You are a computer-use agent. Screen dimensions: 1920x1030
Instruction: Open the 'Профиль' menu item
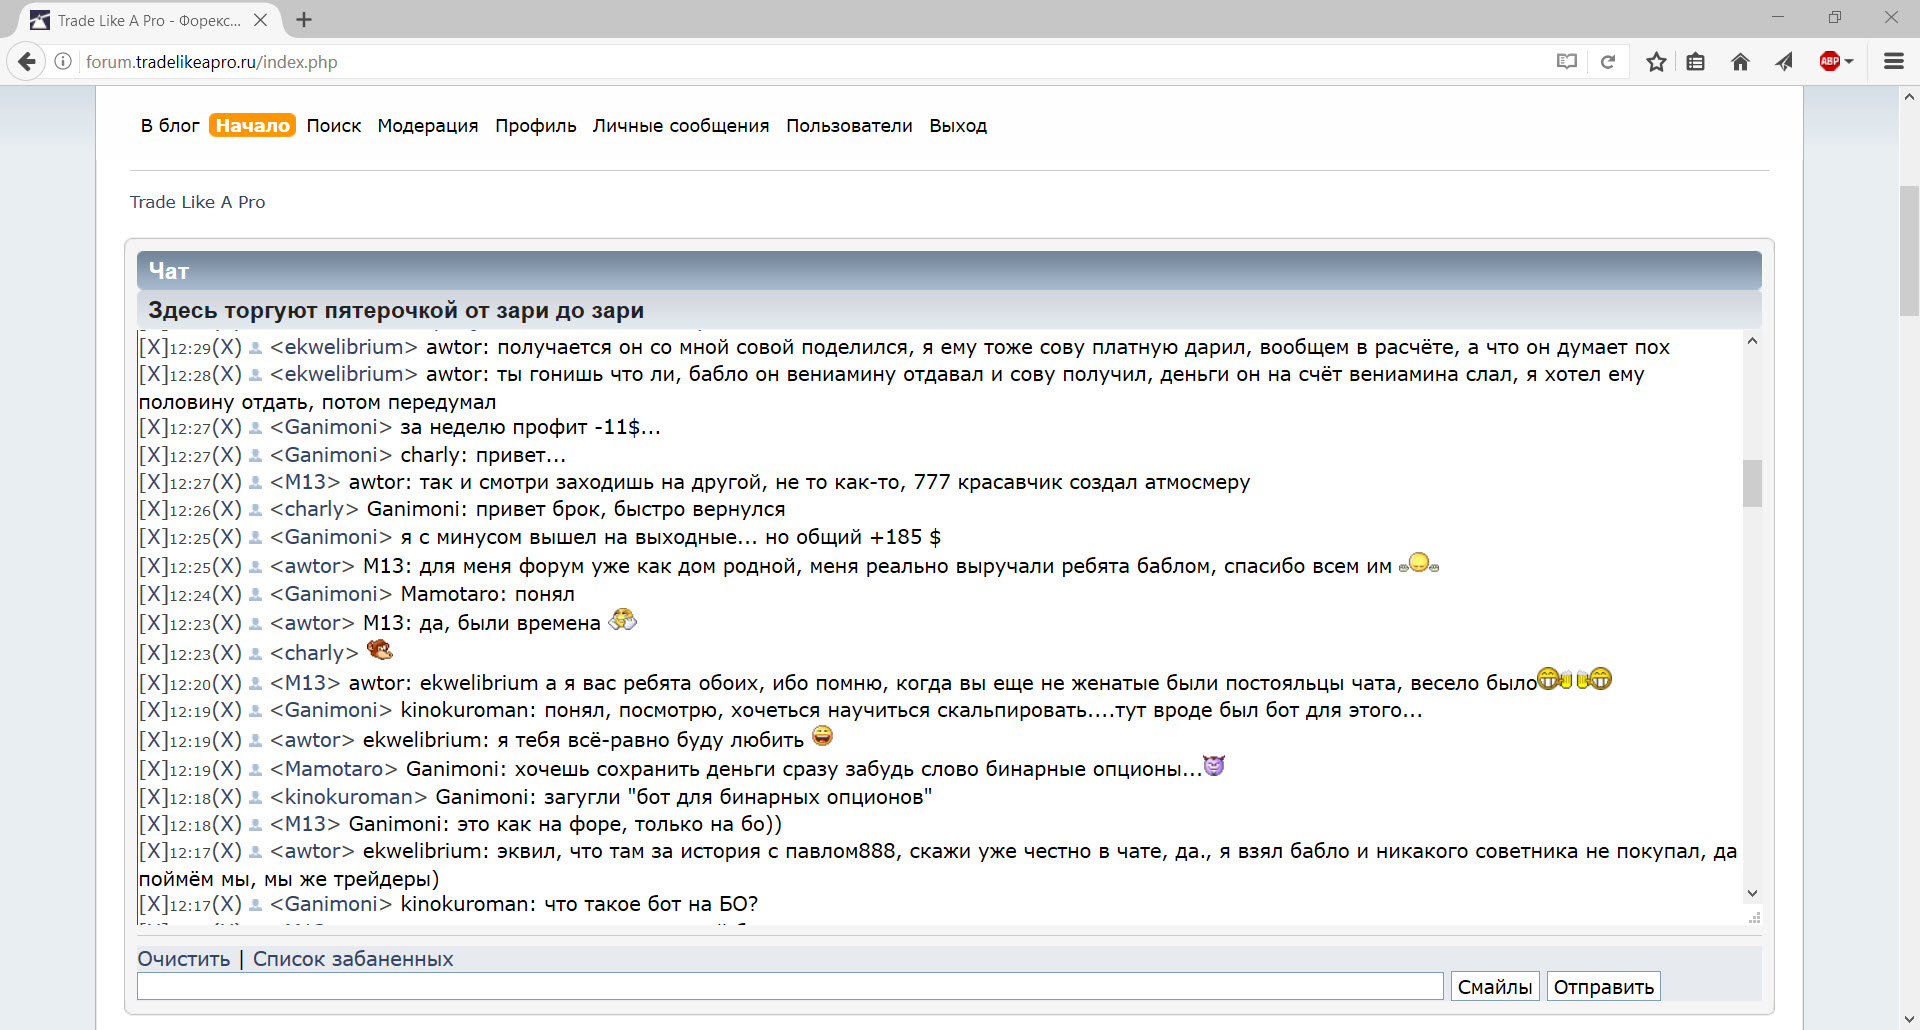[536, 126]
